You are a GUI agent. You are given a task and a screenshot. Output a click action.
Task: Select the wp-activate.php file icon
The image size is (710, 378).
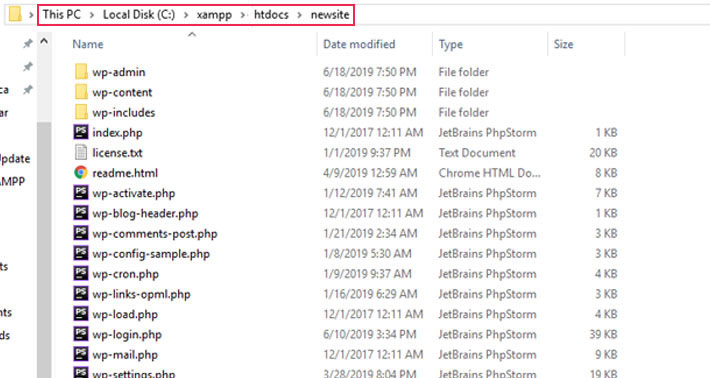point(81,193)
